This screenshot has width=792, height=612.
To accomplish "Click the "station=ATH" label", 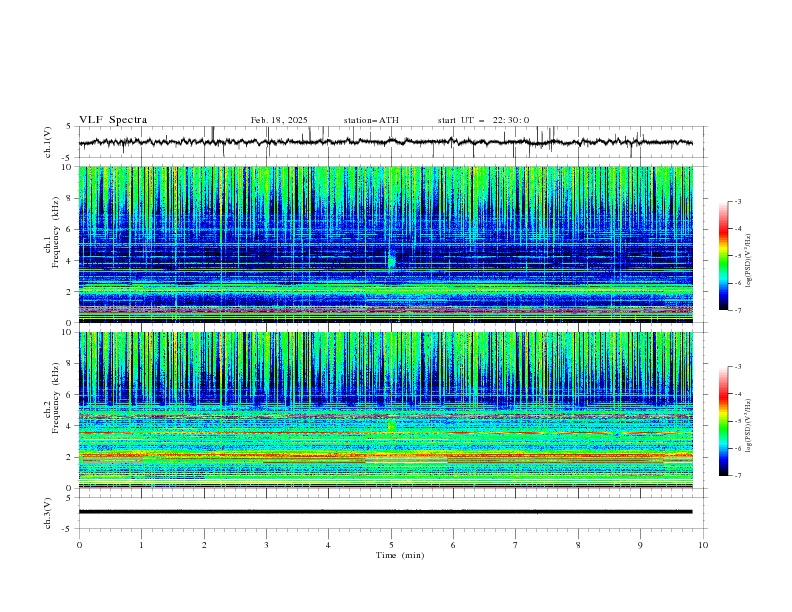I will [x=371, y=120].
